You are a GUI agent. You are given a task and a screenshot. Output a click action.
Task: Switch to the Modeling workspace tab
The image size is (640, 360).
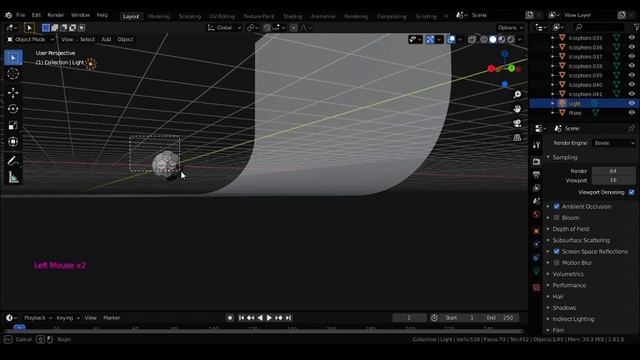click(159, 16)
